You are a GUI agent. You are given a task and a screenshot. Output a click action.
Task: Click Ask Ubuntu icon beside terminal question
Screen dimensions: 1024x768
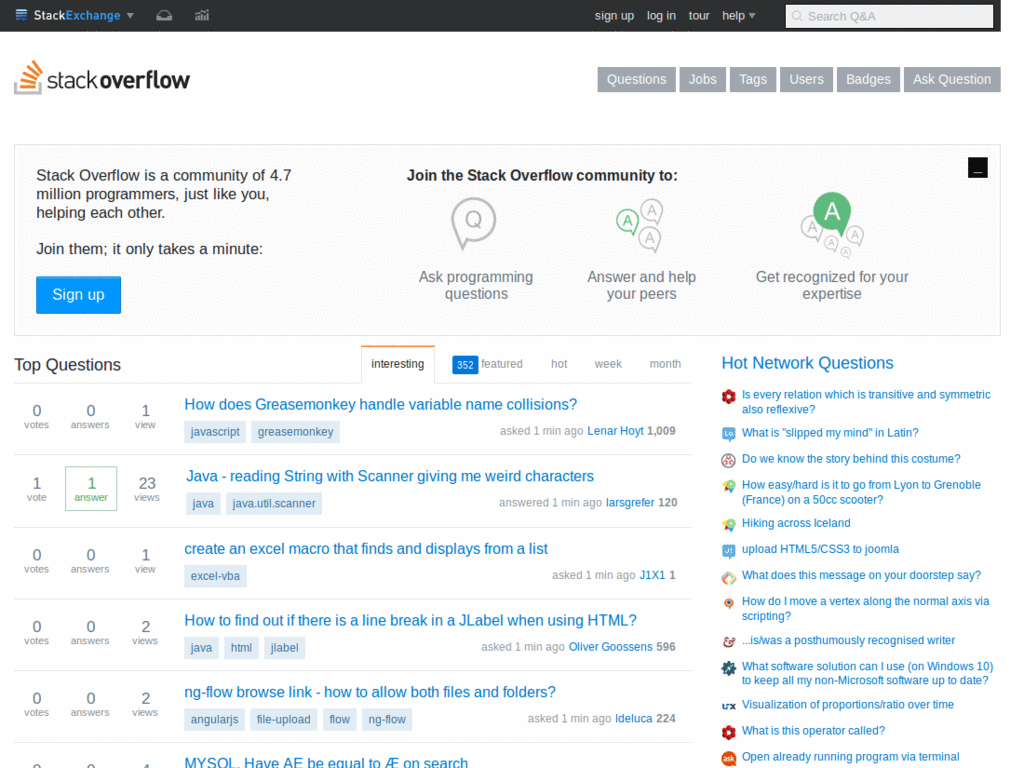tap(729, 758)
